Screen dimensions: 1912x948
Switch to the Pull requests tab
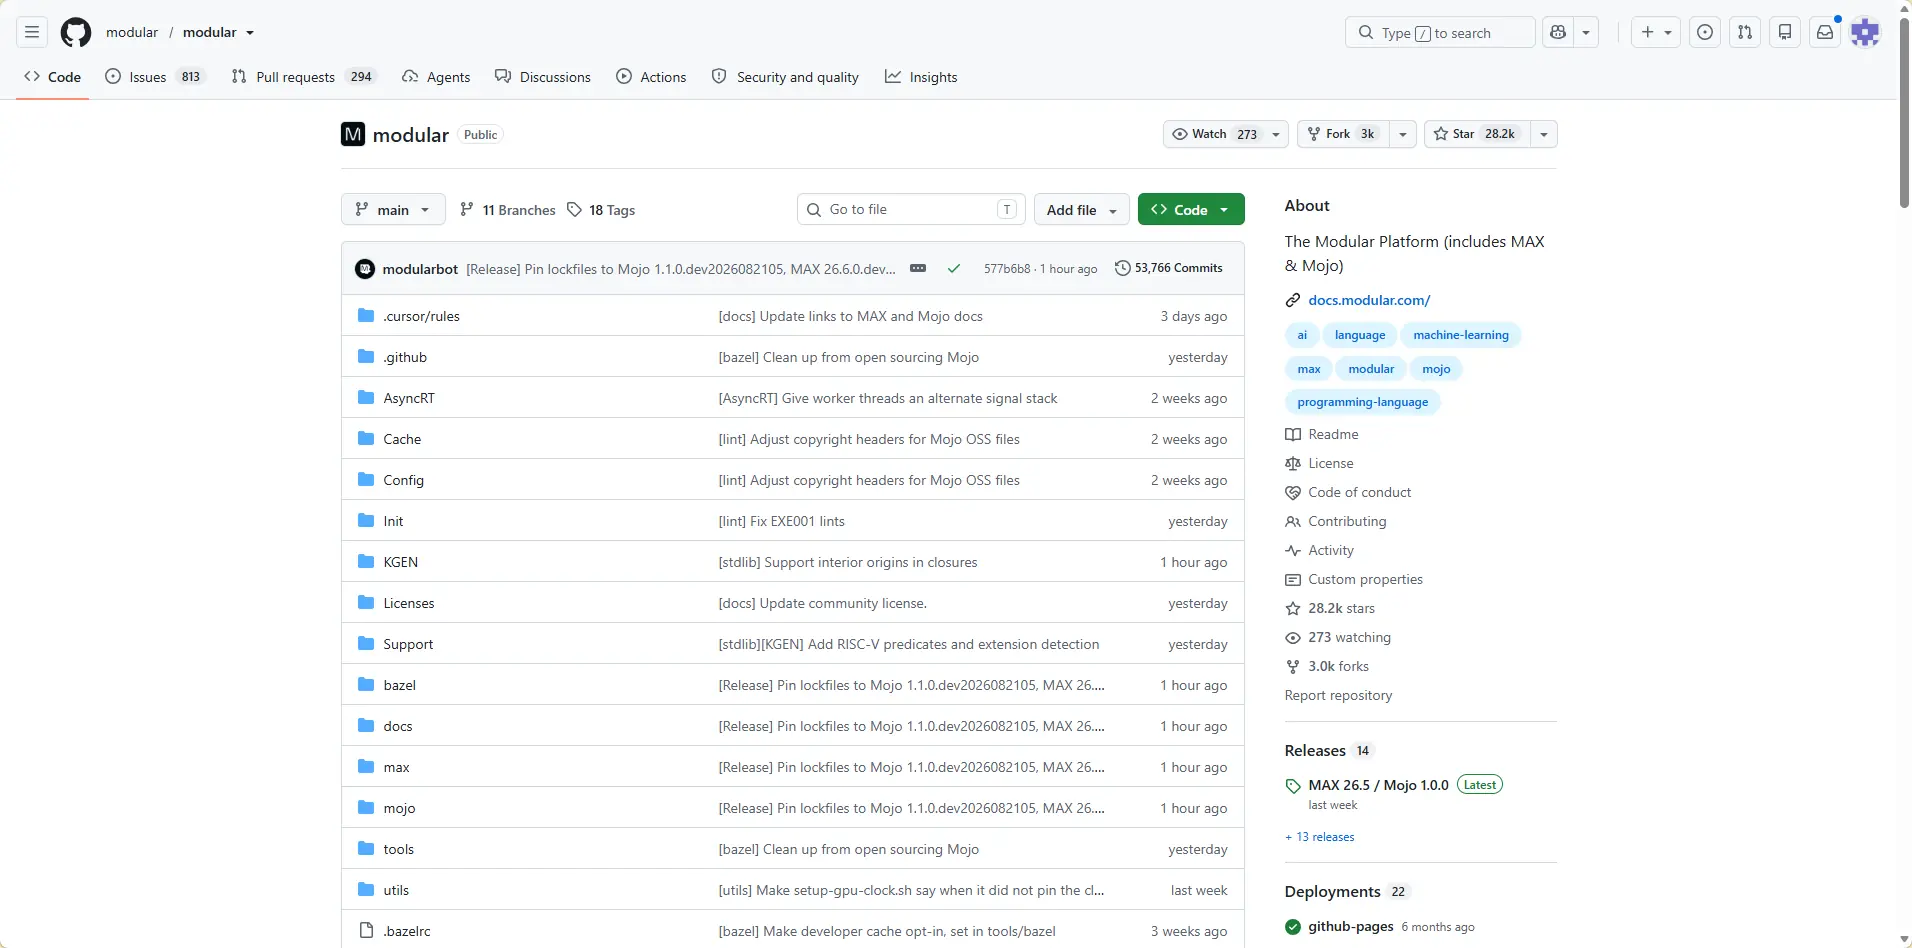point(304,77)
